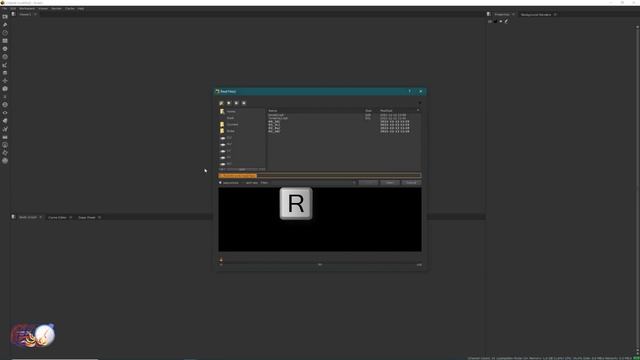The height and width of the screenshot is (360, 640).
Task: Open the Color nodes toolbar menu
Action: (x=5, y=49)
